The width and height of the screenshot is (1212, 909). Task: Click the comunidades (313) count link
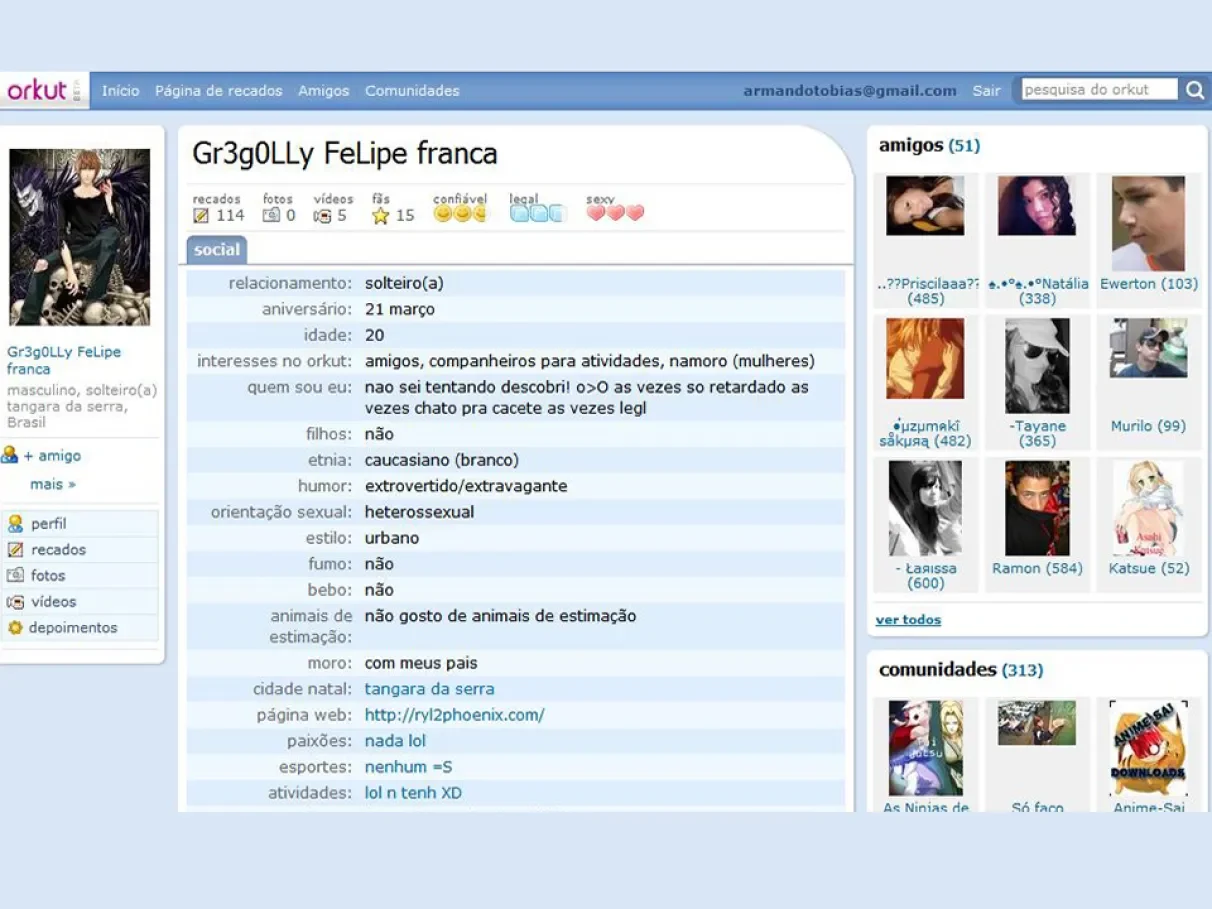1022,669
